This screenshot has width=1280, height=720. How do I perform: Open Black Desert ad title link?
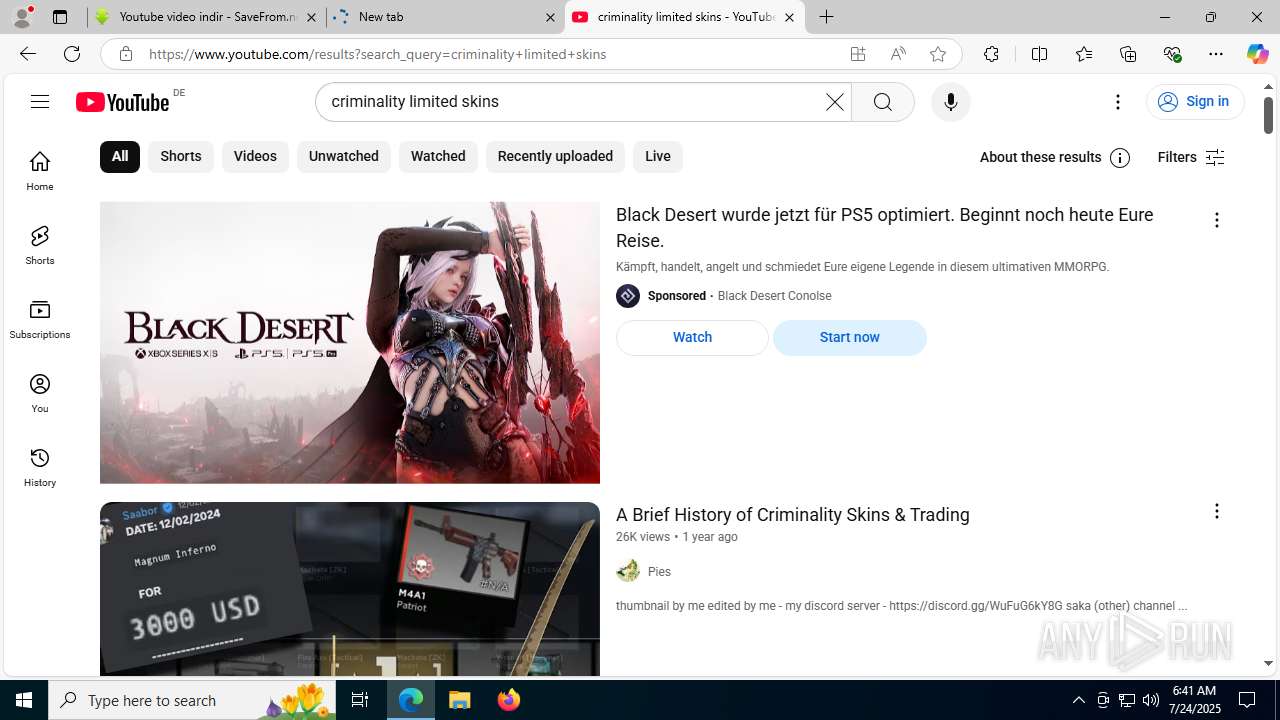pos(885,228)
